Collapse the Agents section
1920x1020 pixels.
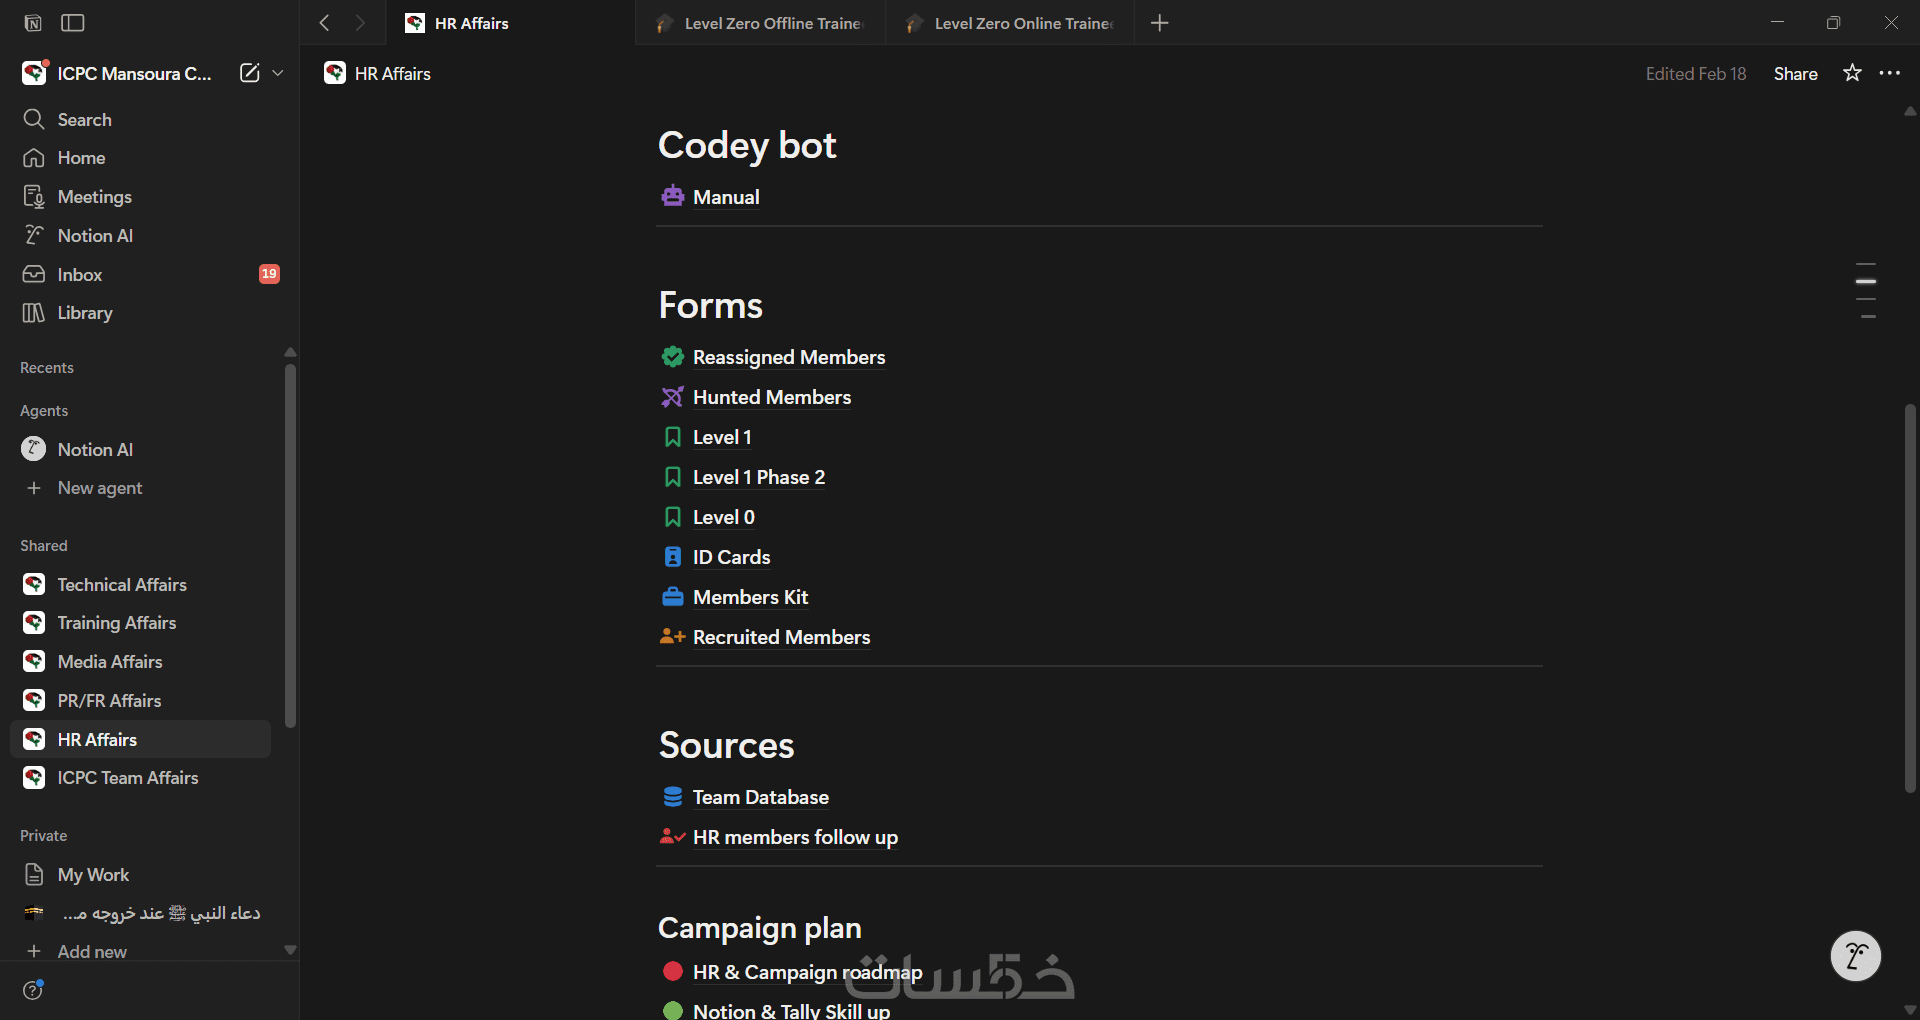coord(44,411)
